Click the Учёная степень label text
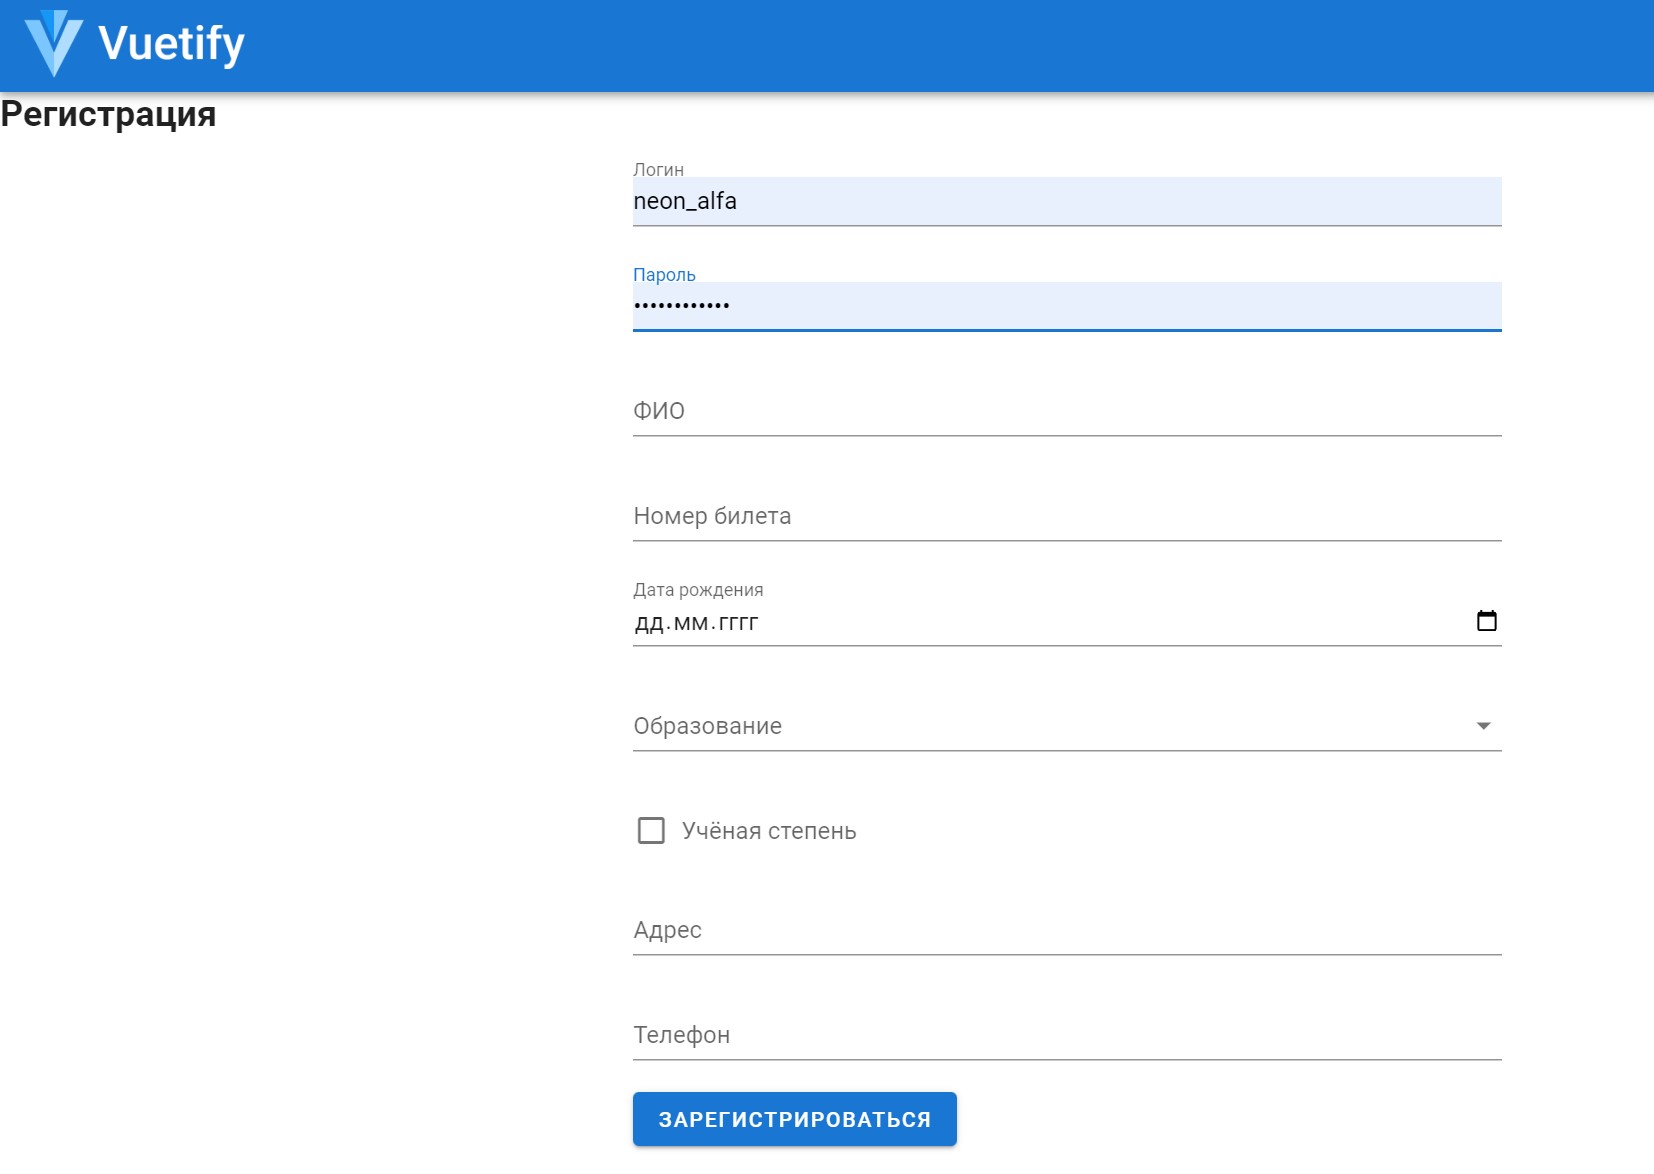This screenshot has width=1654, height=1174. (x=768, y=831)
